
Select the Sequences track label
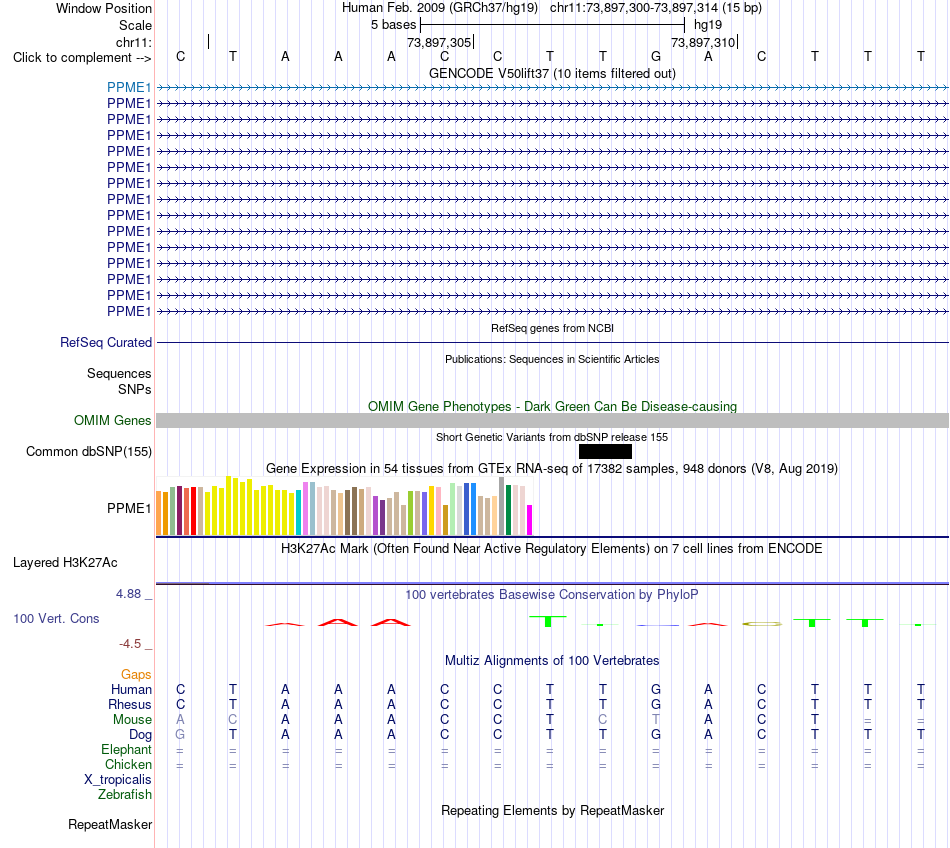pos(119,373)
